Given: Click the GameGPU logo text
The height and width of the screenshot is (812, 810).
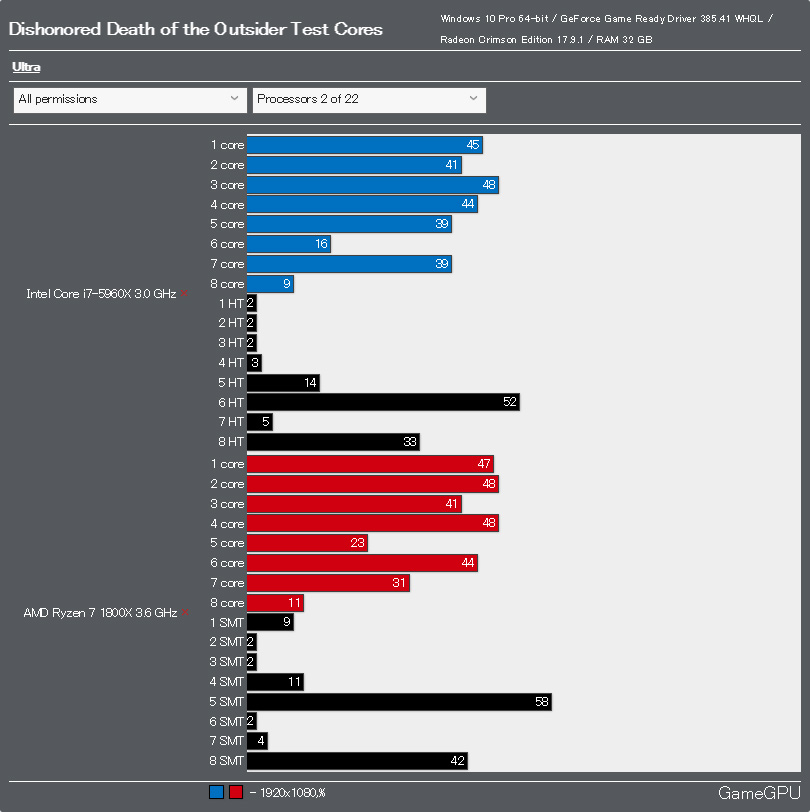Looking at the screenshot, I should pos(759,793).
